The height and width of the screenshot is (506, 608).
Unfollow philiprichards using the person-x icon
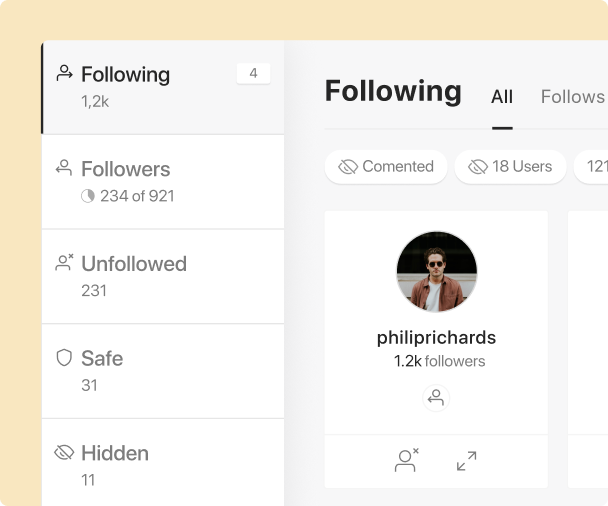click(x=406, y=460)
